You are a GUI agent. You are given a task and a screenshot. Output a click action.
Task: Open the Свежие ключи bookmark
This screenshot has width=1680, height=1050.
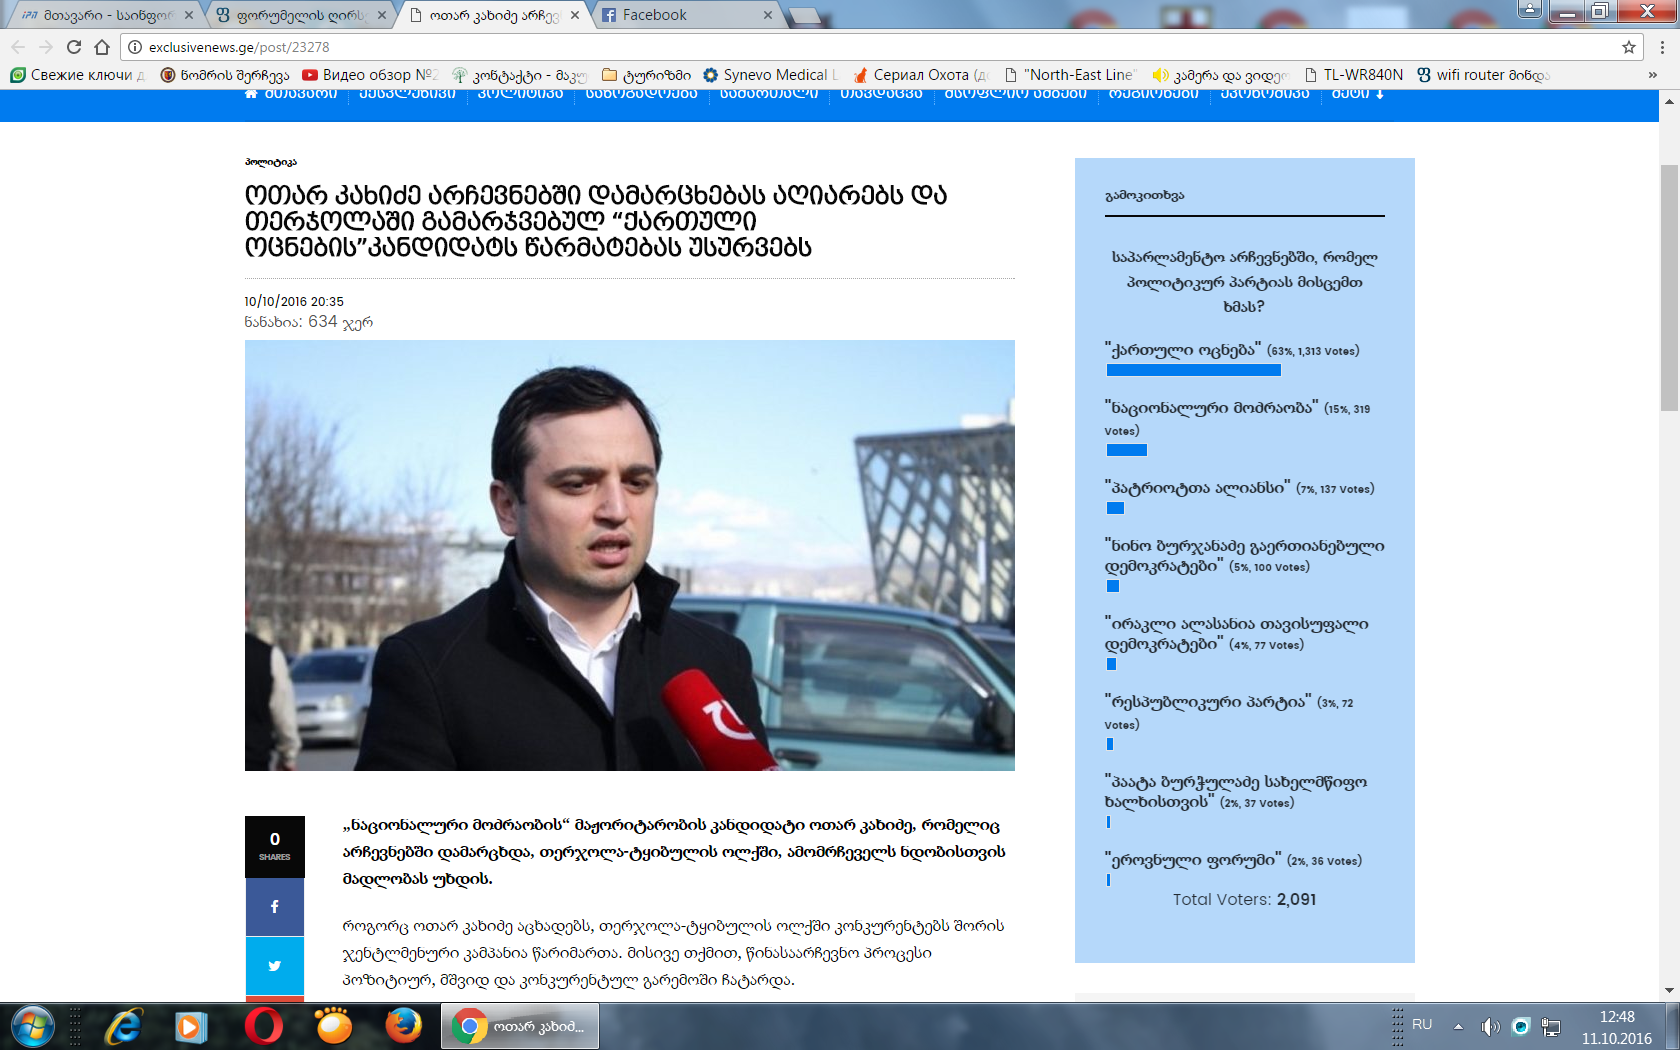(x=77, y=75)
